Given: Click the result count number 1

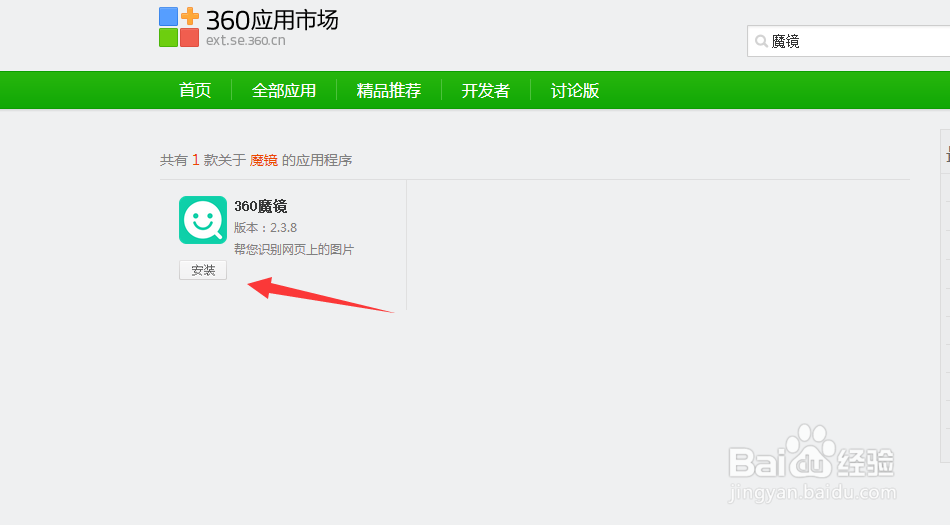Looking at the screenshot, I should pyautogui.click(x=196, y=160).
